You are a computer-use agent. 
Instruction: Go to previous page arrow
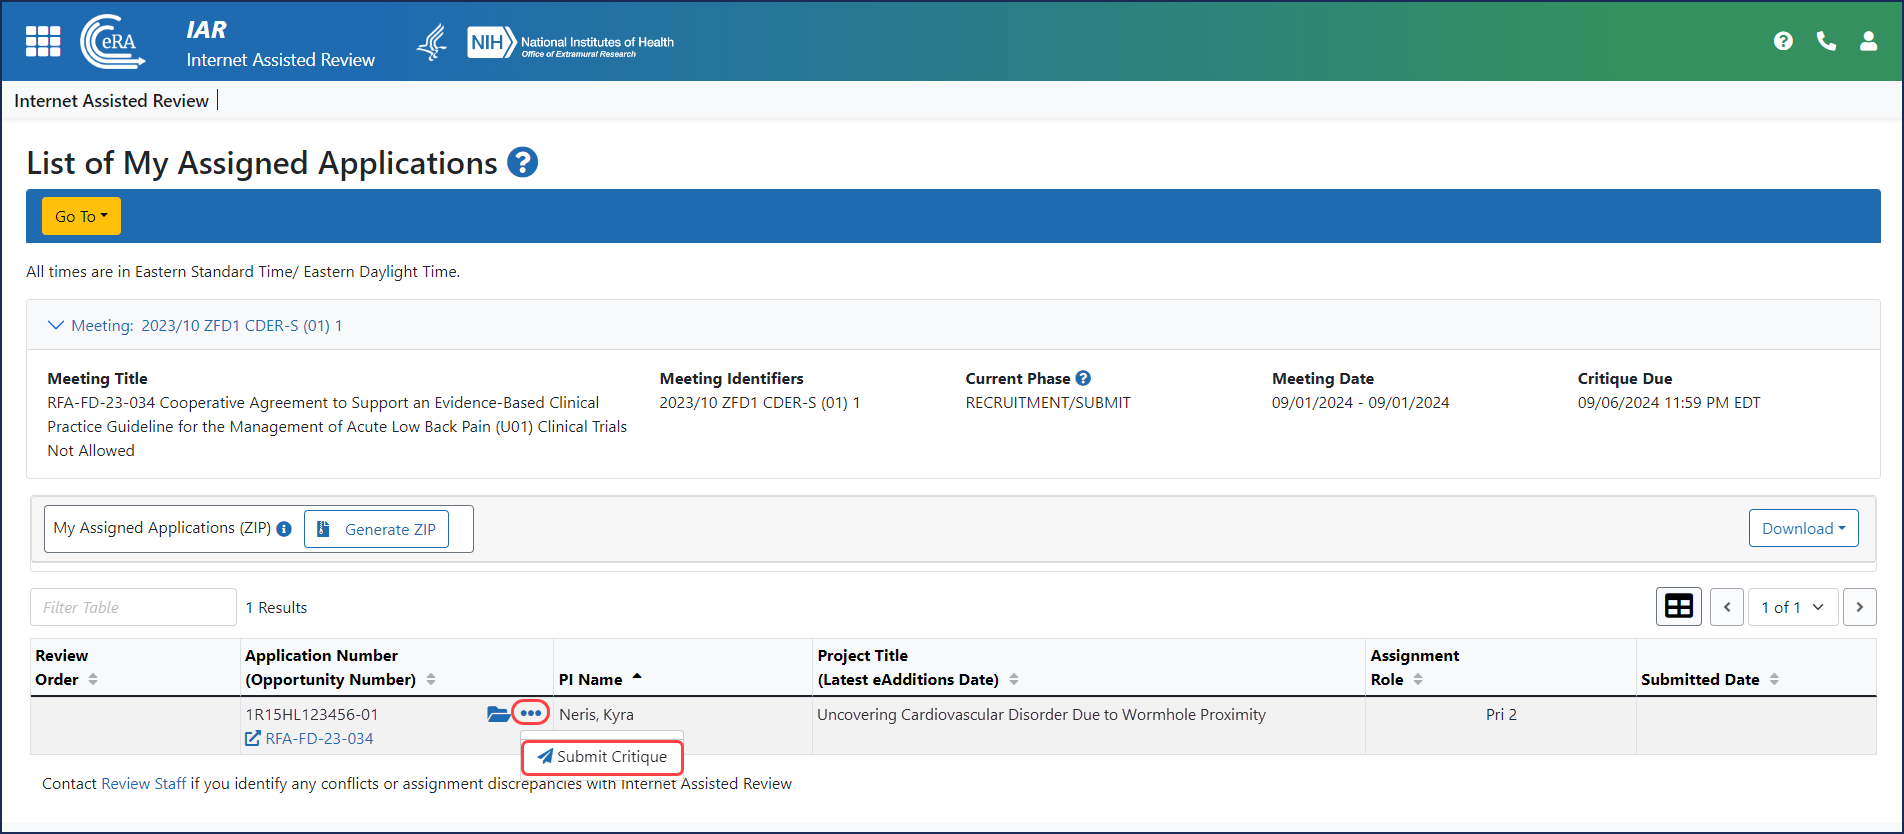coord(1727,607)
